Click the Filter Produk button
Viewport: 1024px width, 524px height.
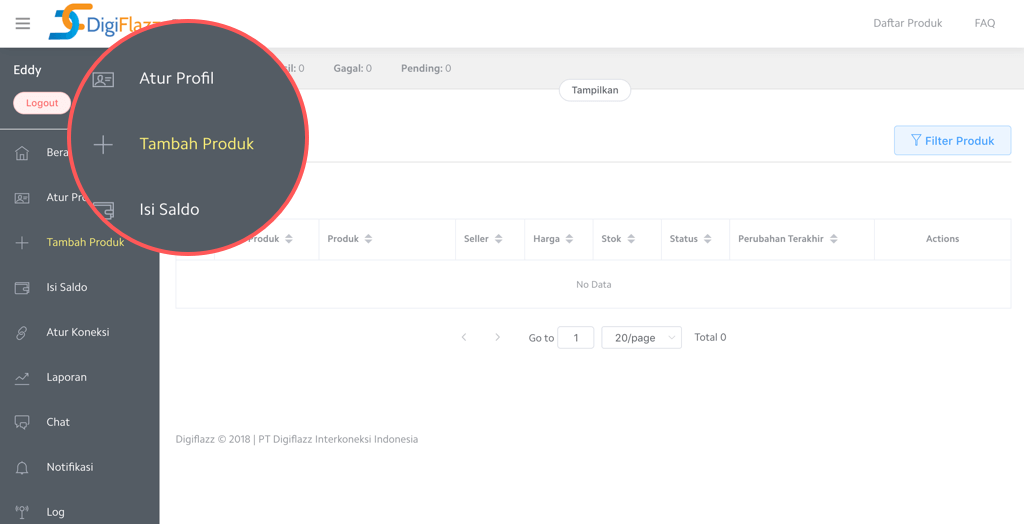coord(952,141)
